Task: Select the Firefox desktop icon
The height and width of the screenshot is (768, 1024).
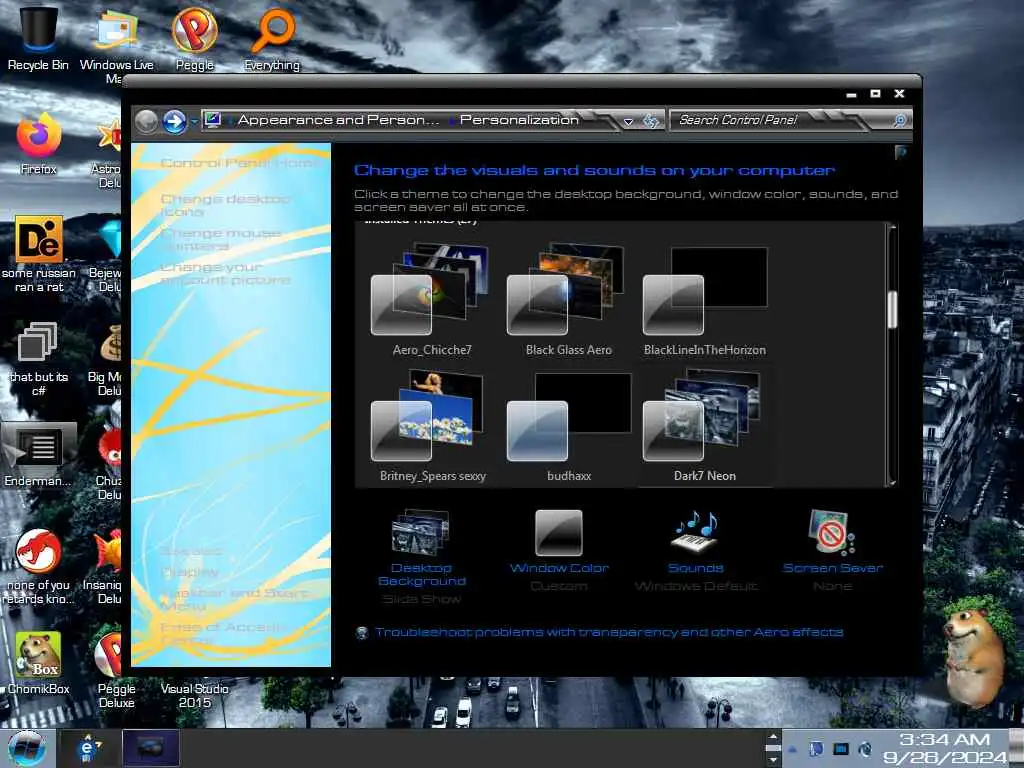Action: coord(39,144)
